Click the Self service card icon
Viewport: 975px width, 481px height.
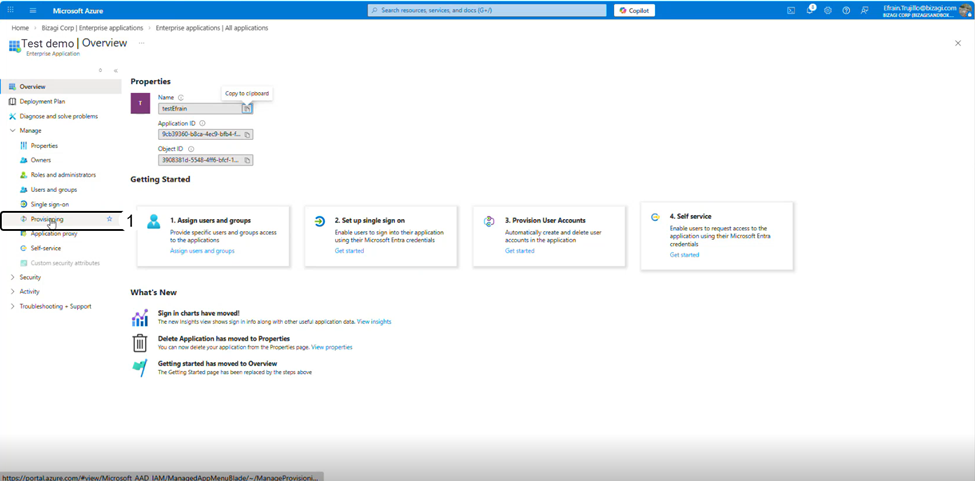(x=655, y=217)
